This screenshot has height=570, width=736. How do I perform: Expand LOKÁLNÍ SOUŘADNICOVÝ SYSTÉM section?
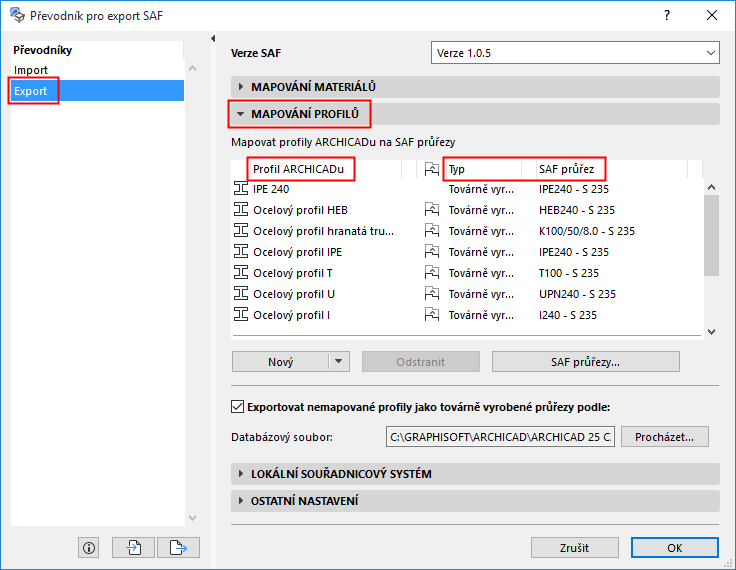[475, 474]
